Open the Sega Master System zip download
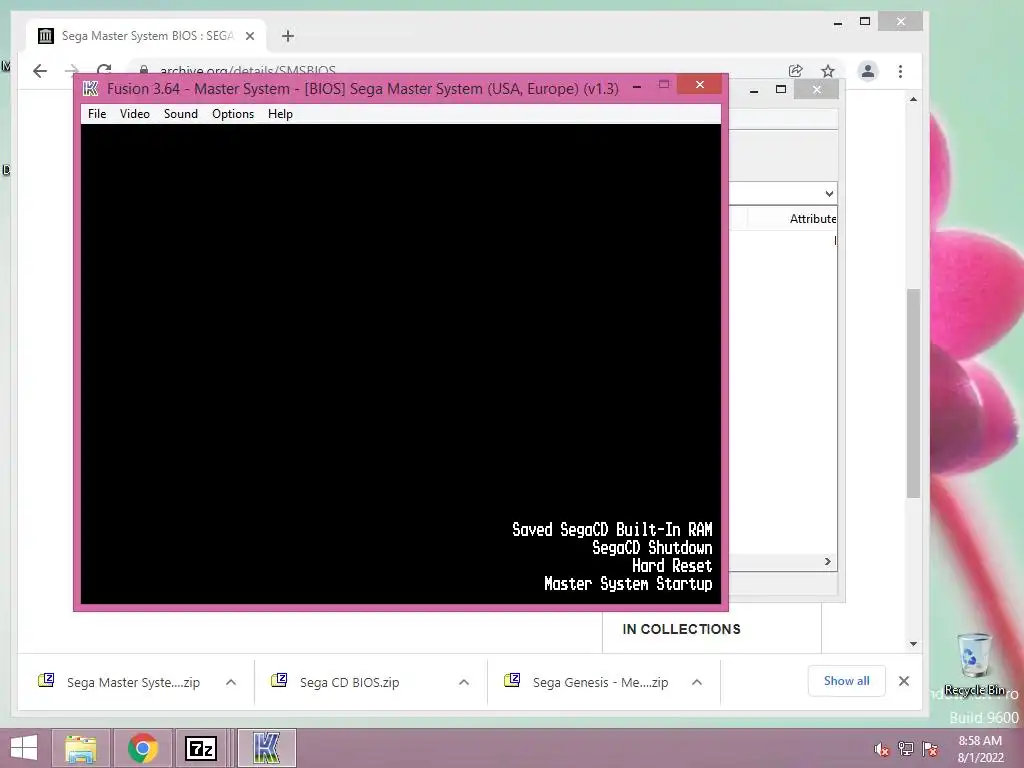 click(133, 682)
